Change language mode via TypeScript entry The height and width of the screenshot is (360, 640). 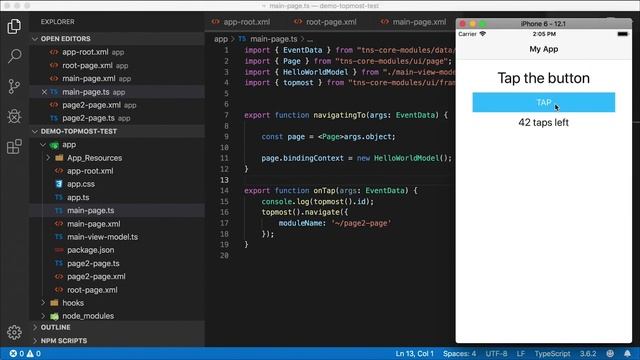(x=552, y=353)
